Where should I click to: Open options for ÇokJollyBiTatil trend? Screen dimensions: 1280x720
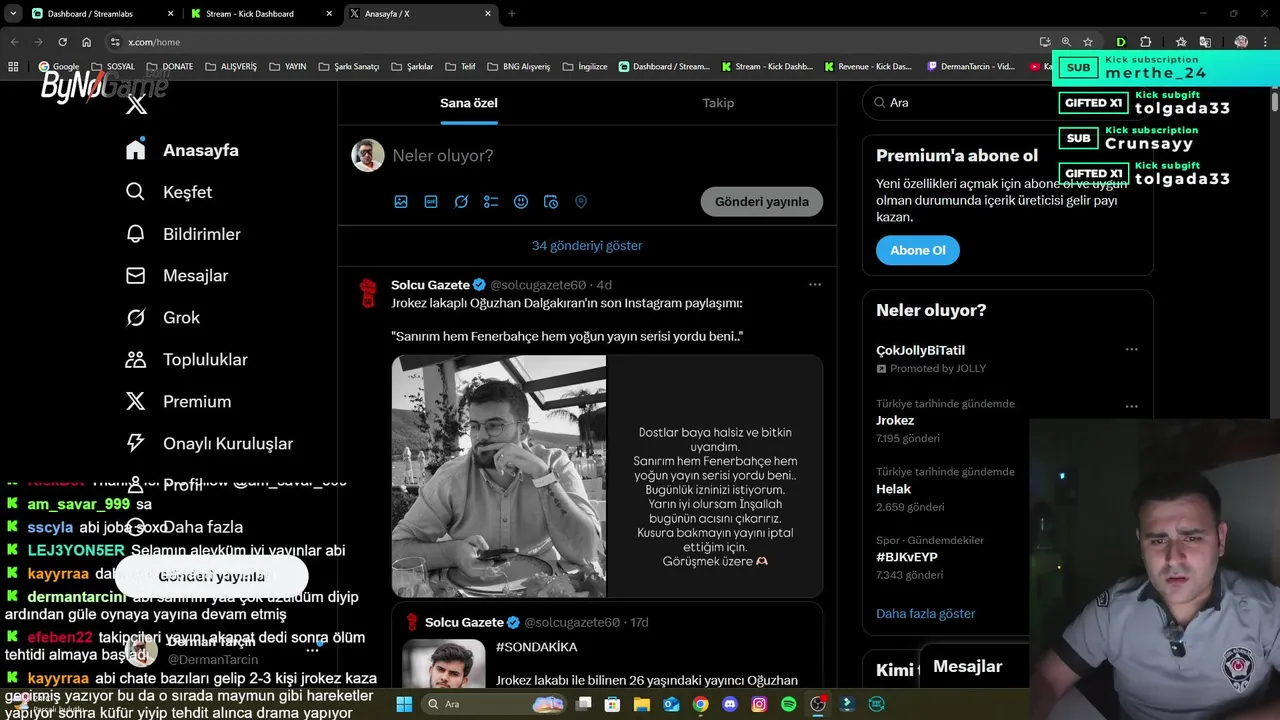1132,350
